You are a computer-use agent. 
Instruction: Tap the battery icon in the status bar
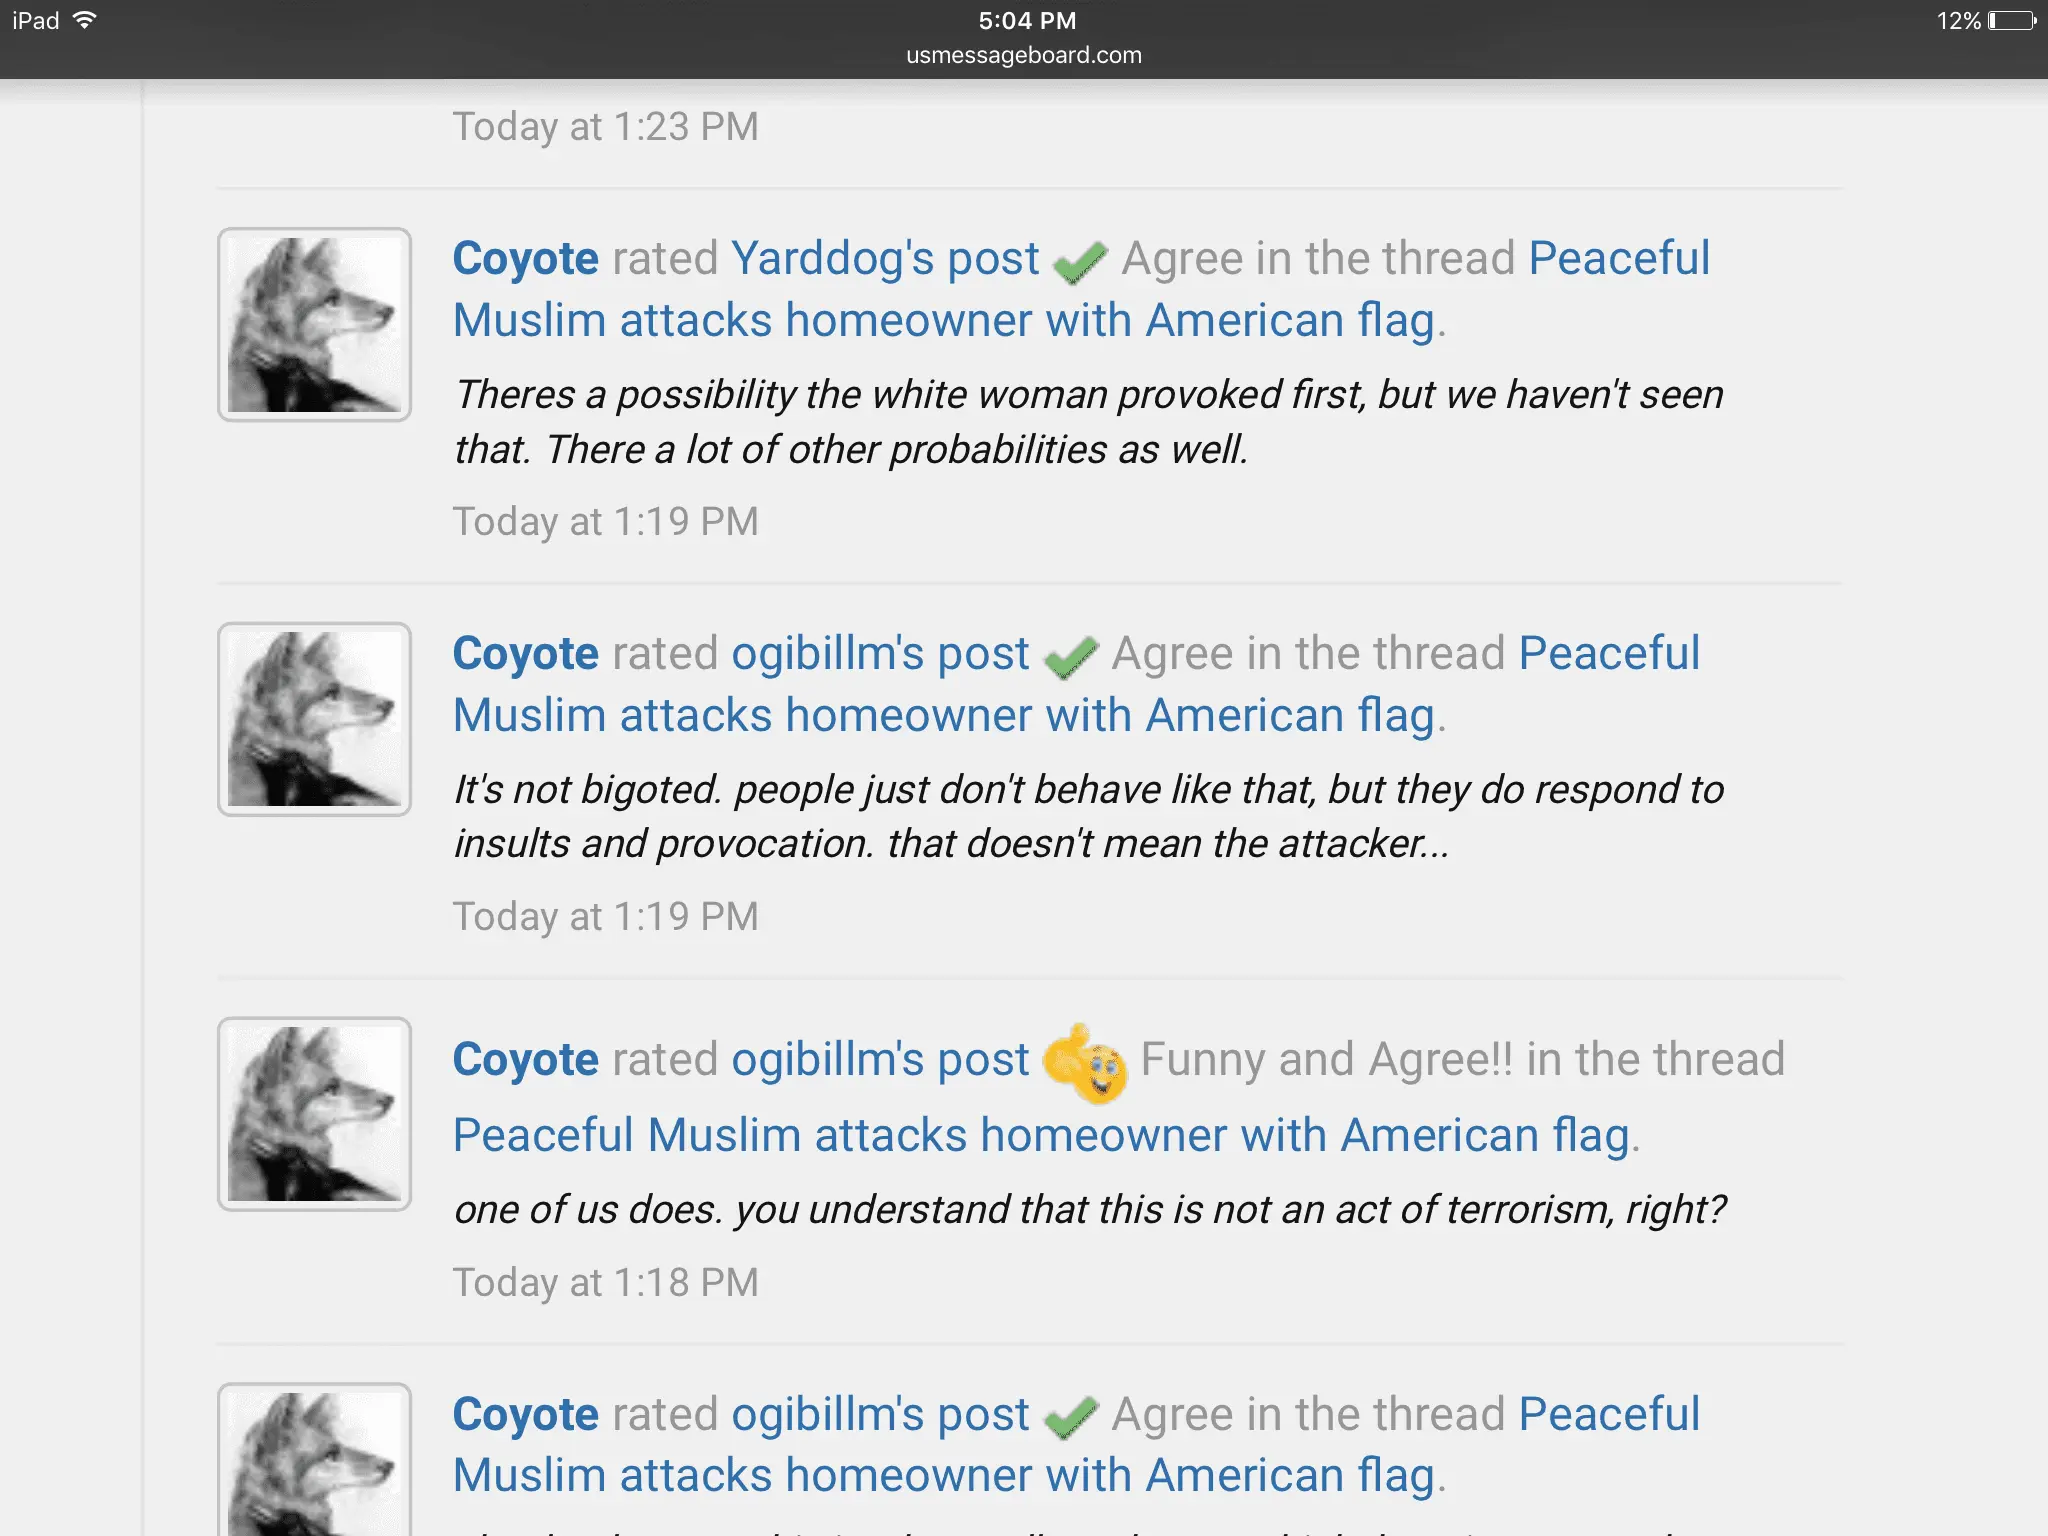point(2011,21)
